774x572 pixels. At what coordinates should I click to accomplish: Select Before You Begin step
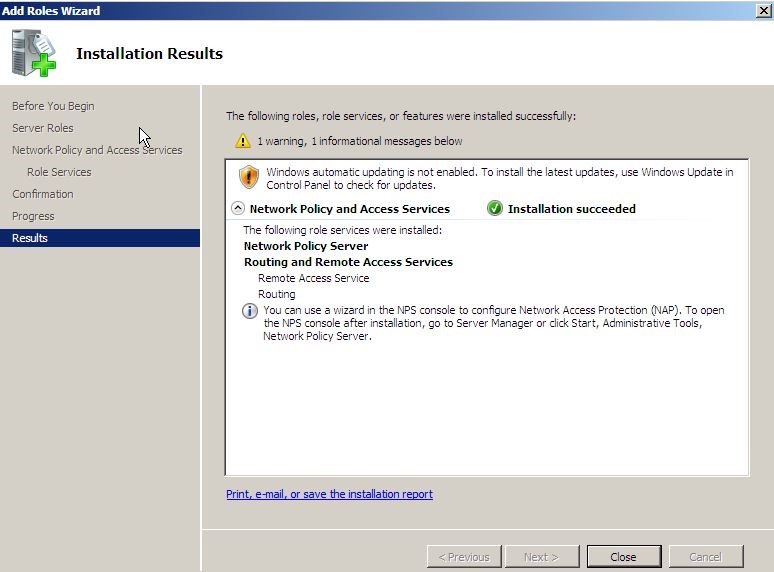pos(53,106)
